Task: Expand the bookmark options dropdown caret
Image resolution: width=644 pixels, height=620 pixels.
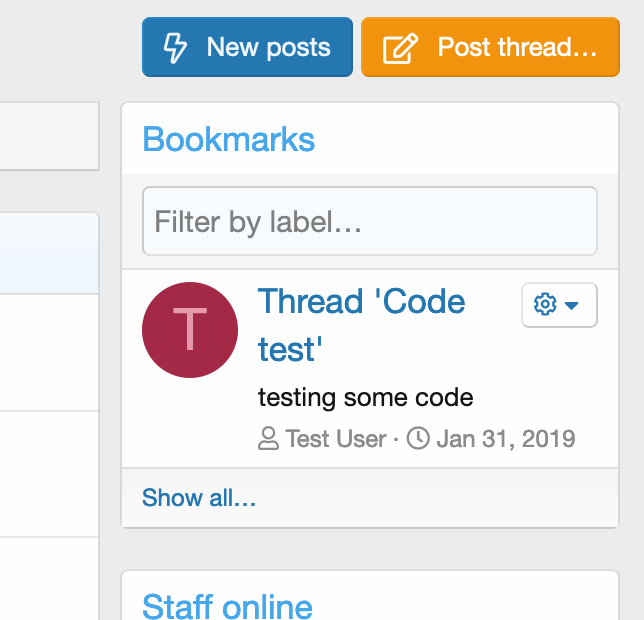Action: click(572, 305)
